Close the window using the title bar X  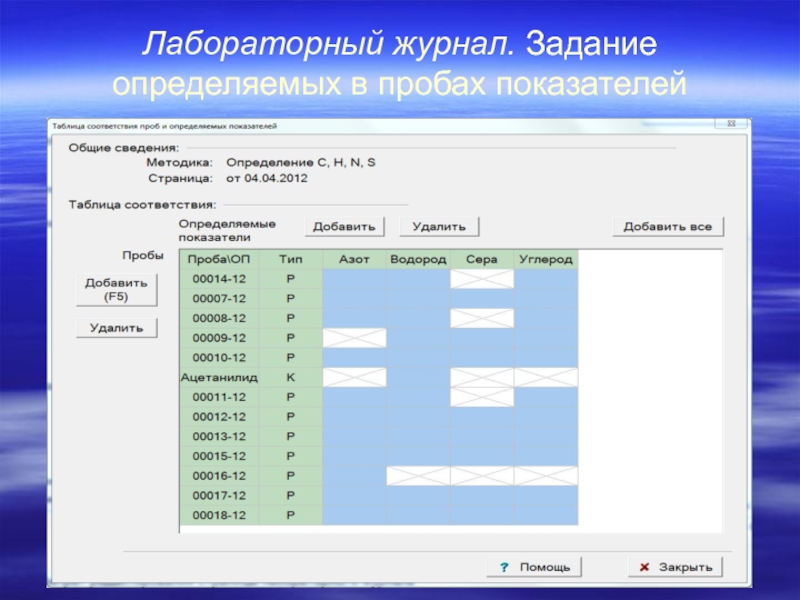point(731,124)
